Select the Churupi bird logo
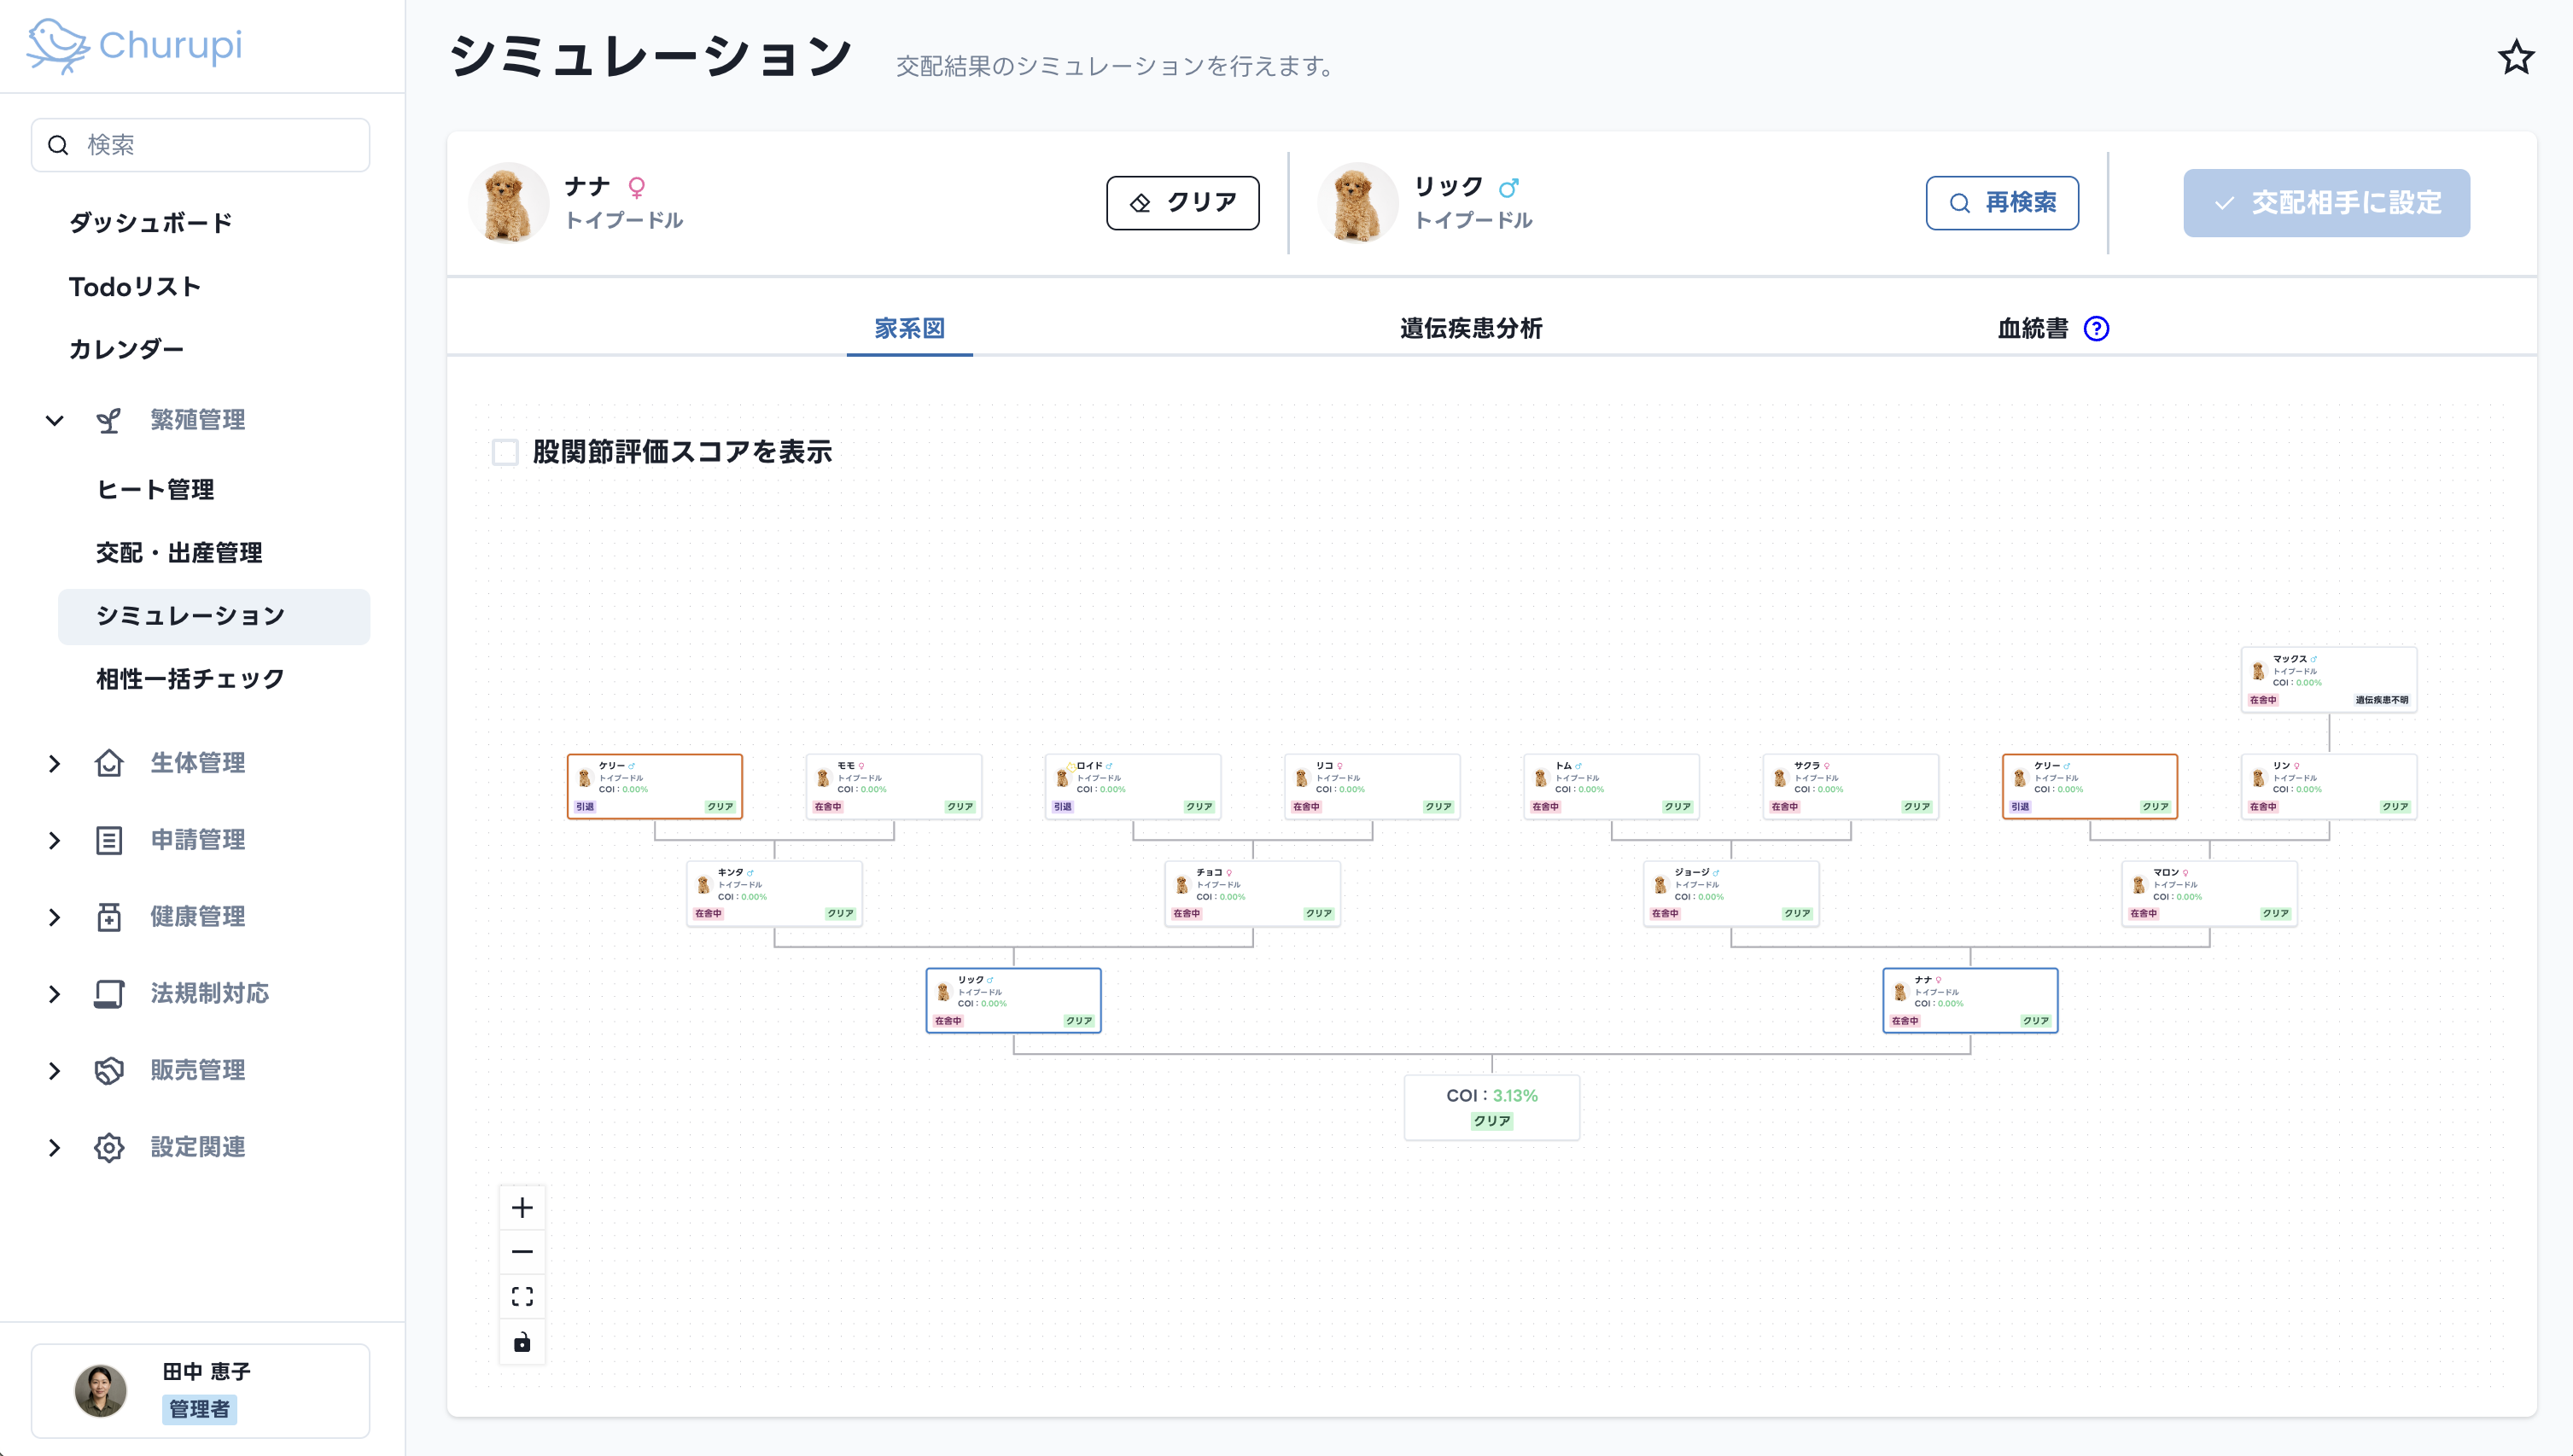2573x1456 pixels. tap(57, 45)
